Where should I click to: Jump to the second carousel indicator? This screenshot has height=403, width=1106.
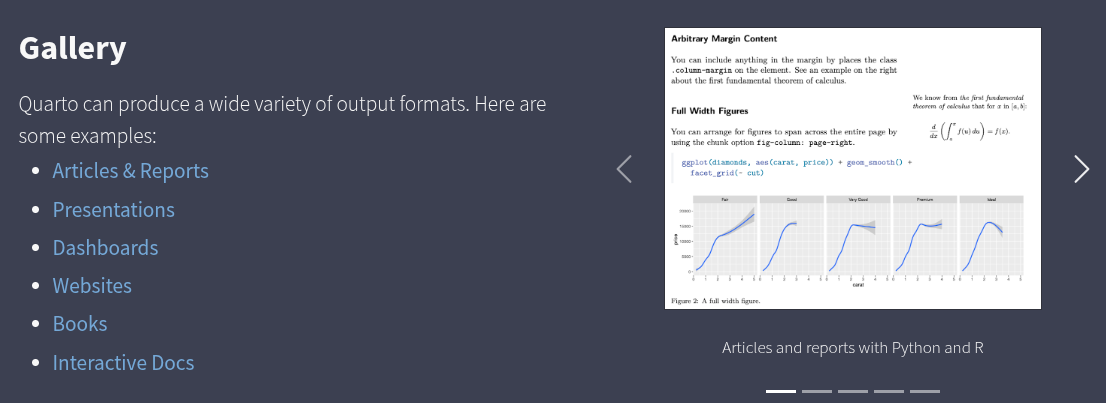[x=816, y=391]
